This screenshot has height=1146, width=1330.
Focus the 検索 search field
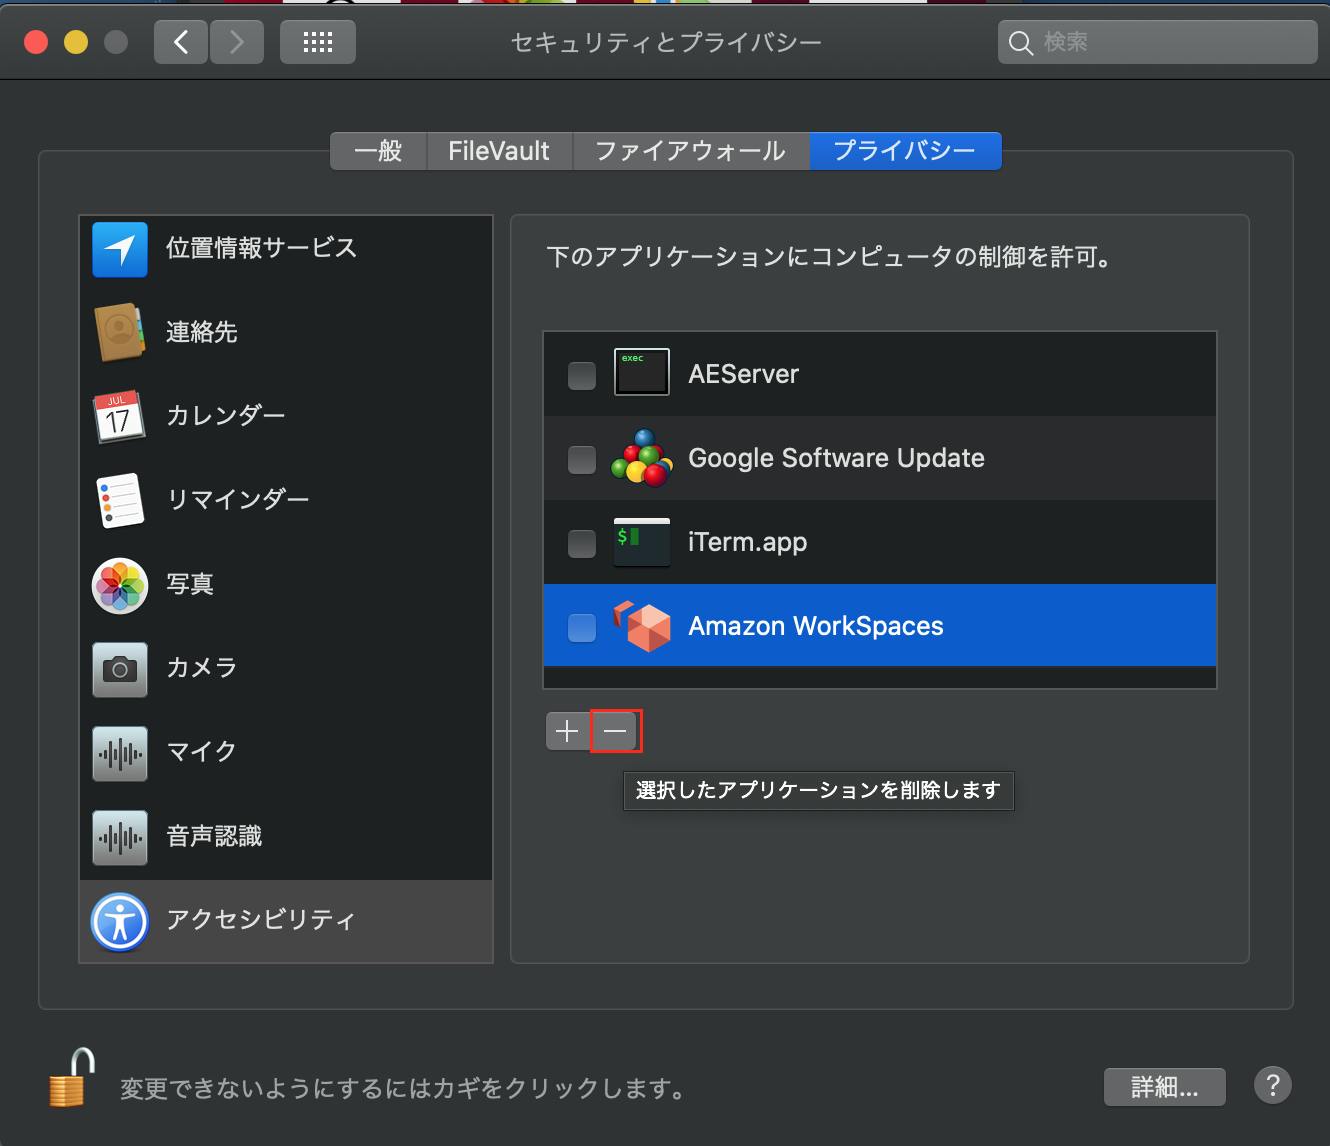[x=1158, y=42]
